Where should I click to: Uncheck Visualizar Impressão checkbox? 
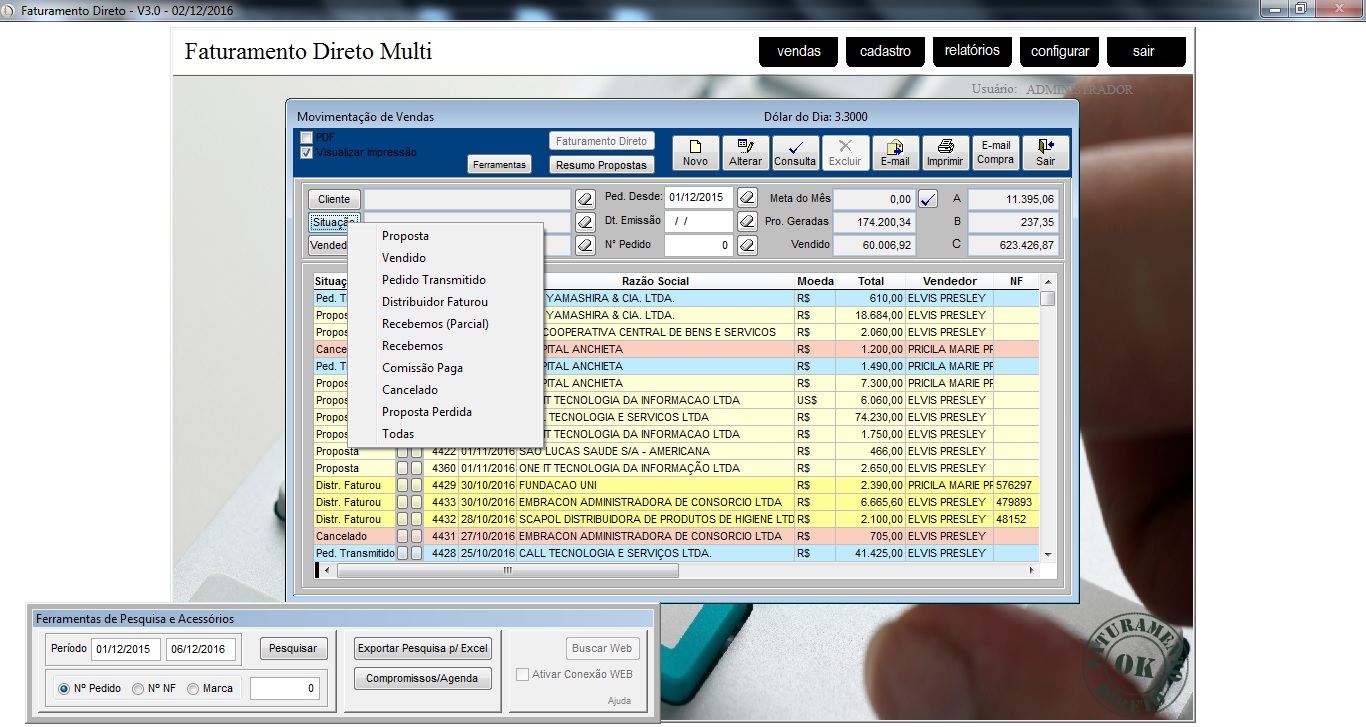pos(307,153)
